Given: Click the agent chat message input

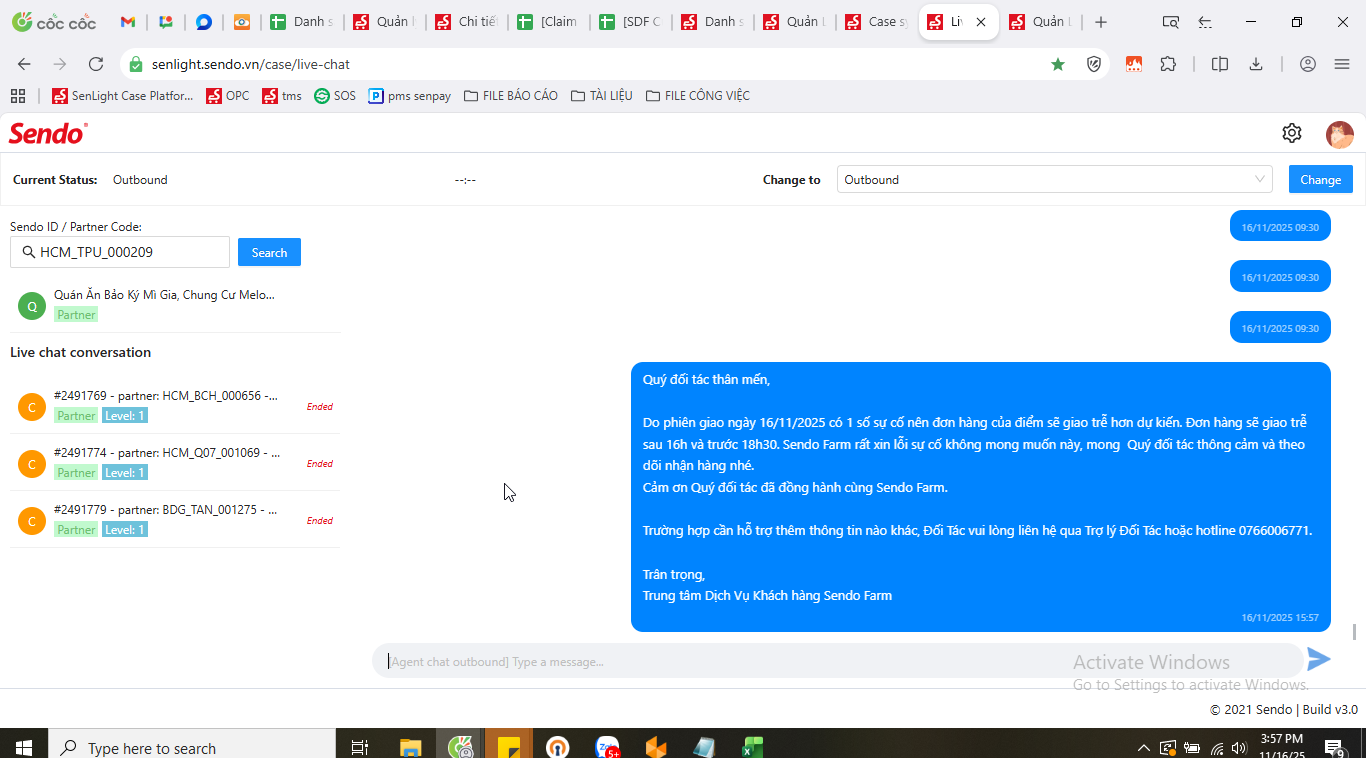Looking at the screenshot, I should [x=838, y=661].
